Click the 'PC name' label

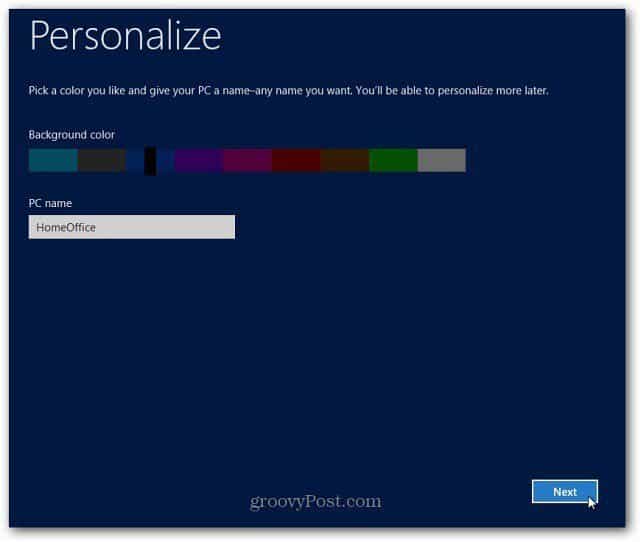(50, 203)
